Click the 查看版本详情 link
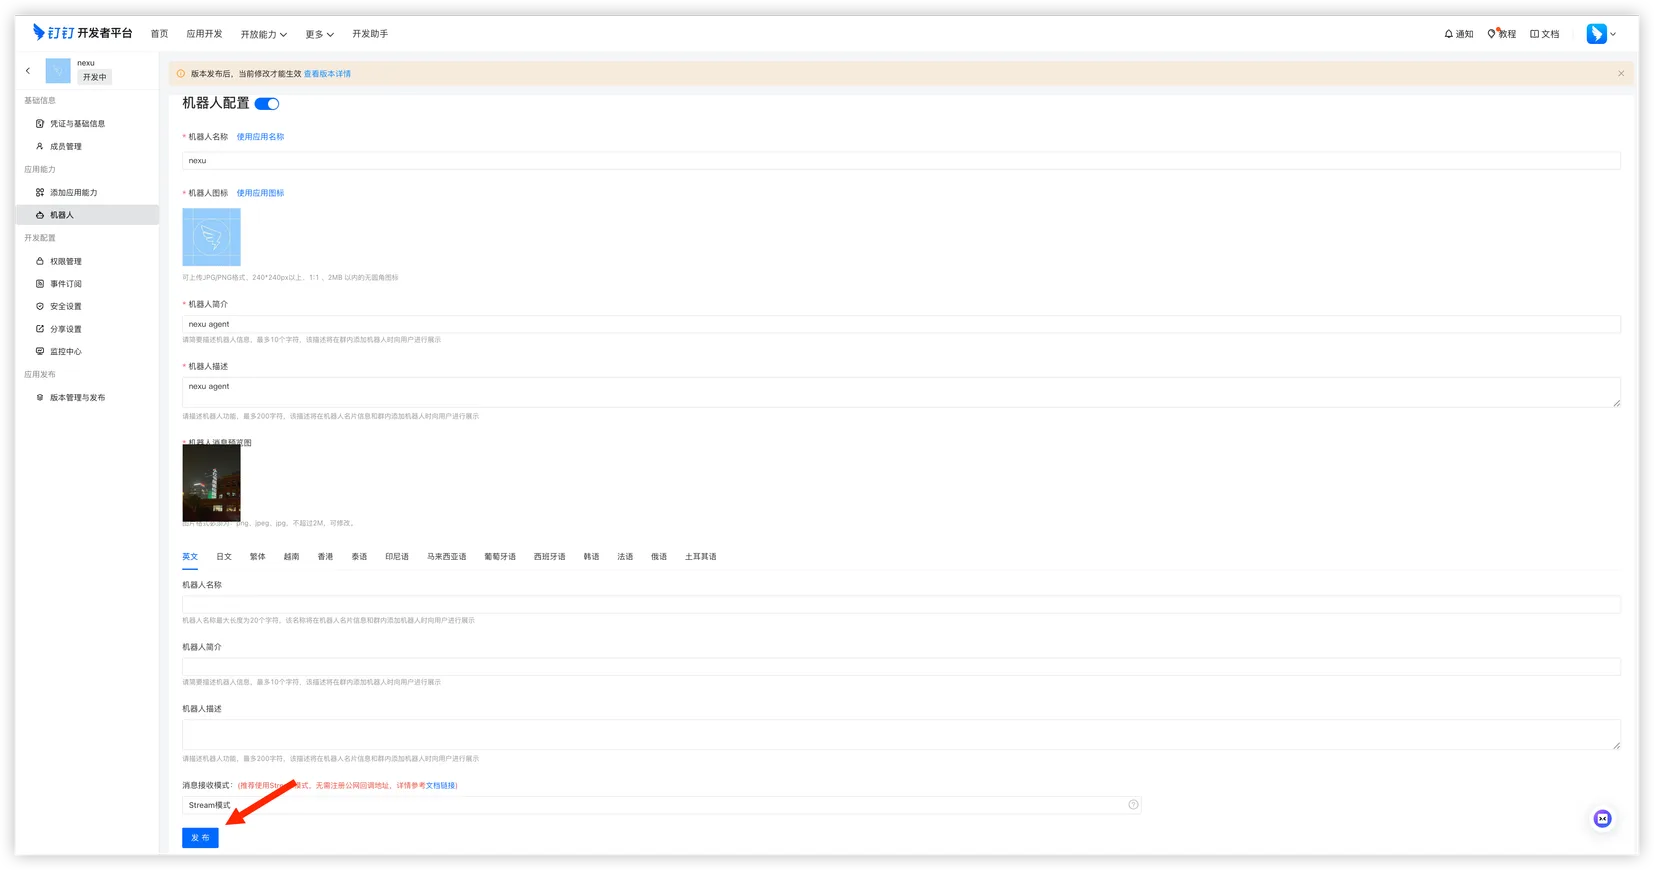Viewport: 1654px width, 870px height. coord(327,74)
